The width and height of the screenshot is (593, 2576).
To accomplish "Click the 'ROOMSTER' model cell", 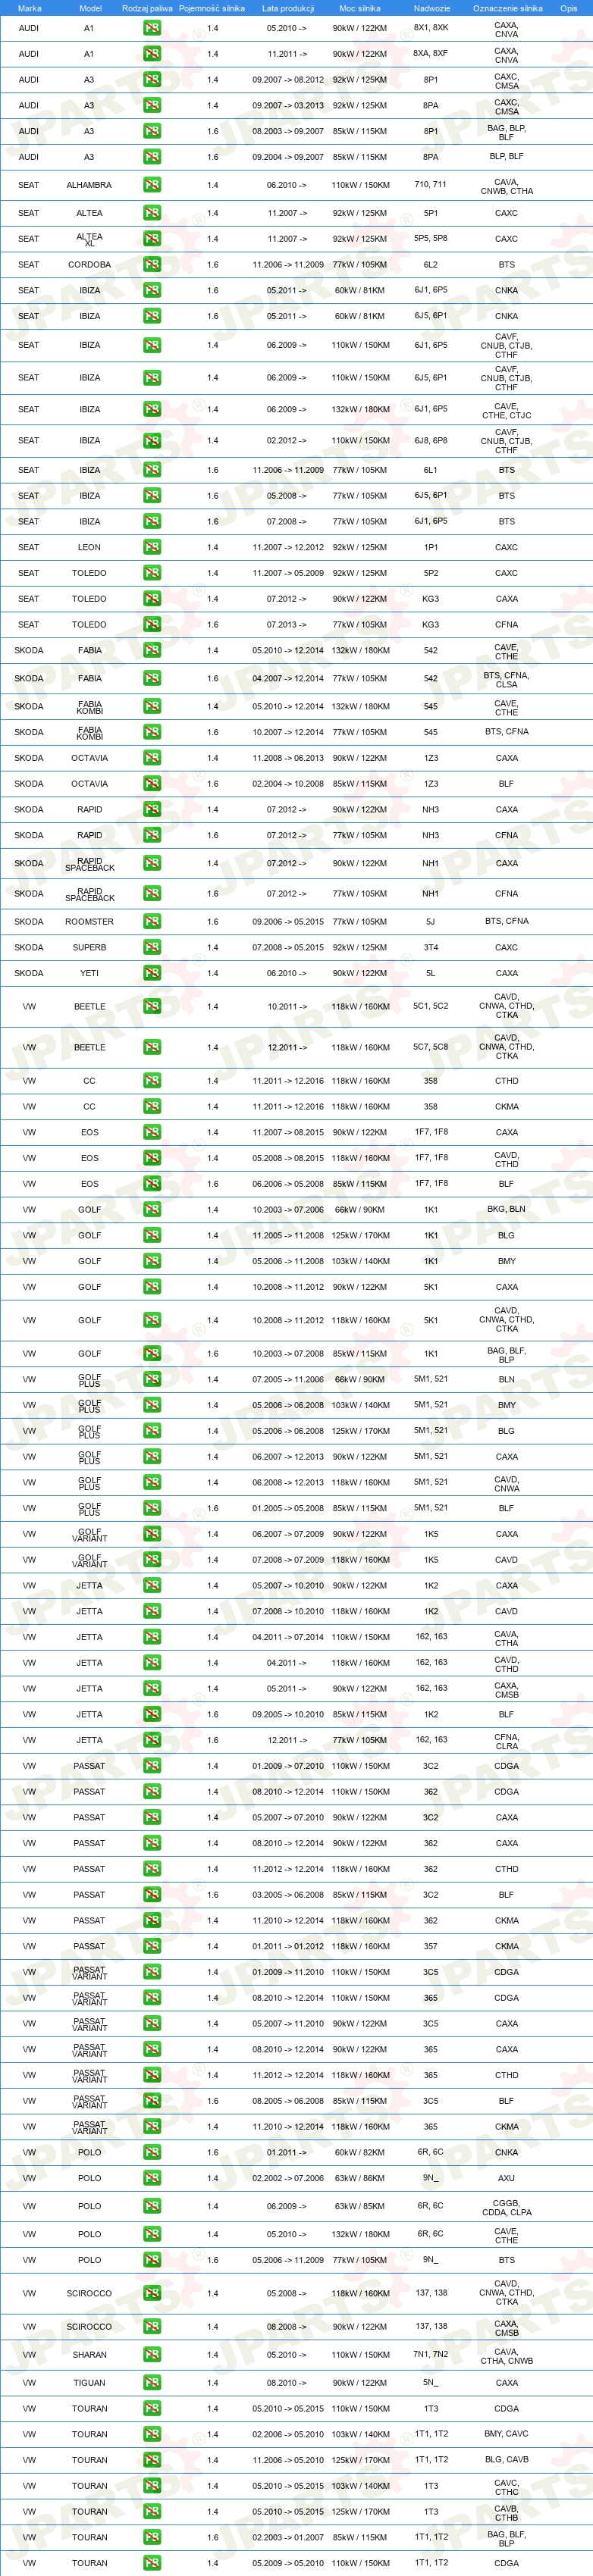I will tap(89, 921).
